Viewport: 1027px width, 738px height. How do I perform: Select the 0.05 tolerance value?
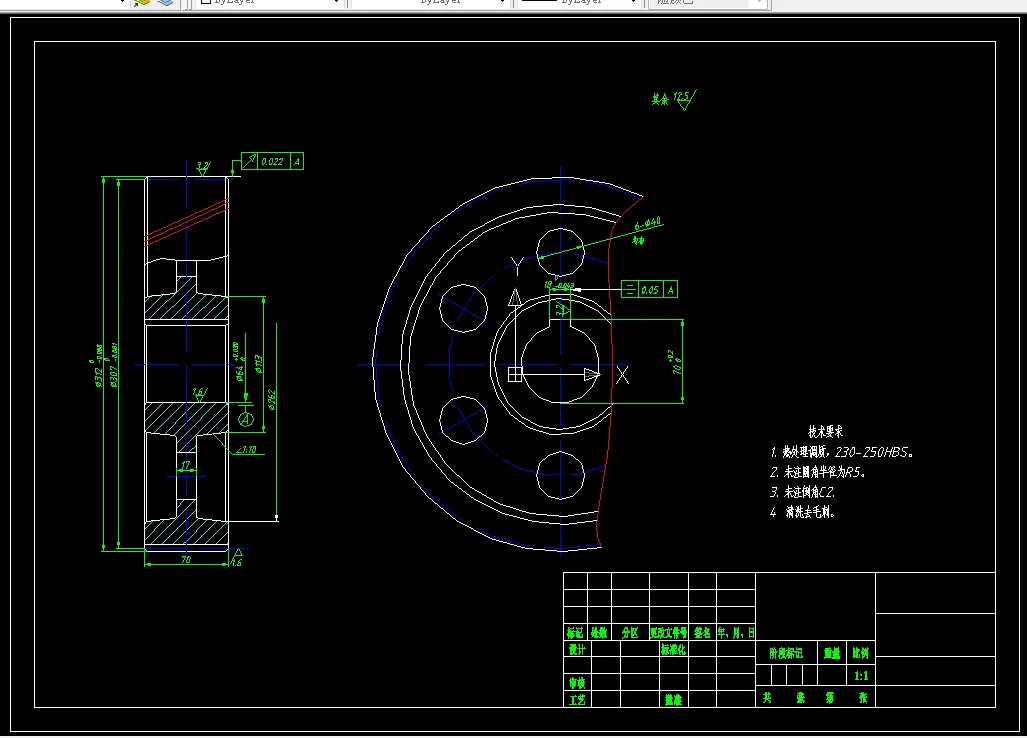tap(650, 289)
